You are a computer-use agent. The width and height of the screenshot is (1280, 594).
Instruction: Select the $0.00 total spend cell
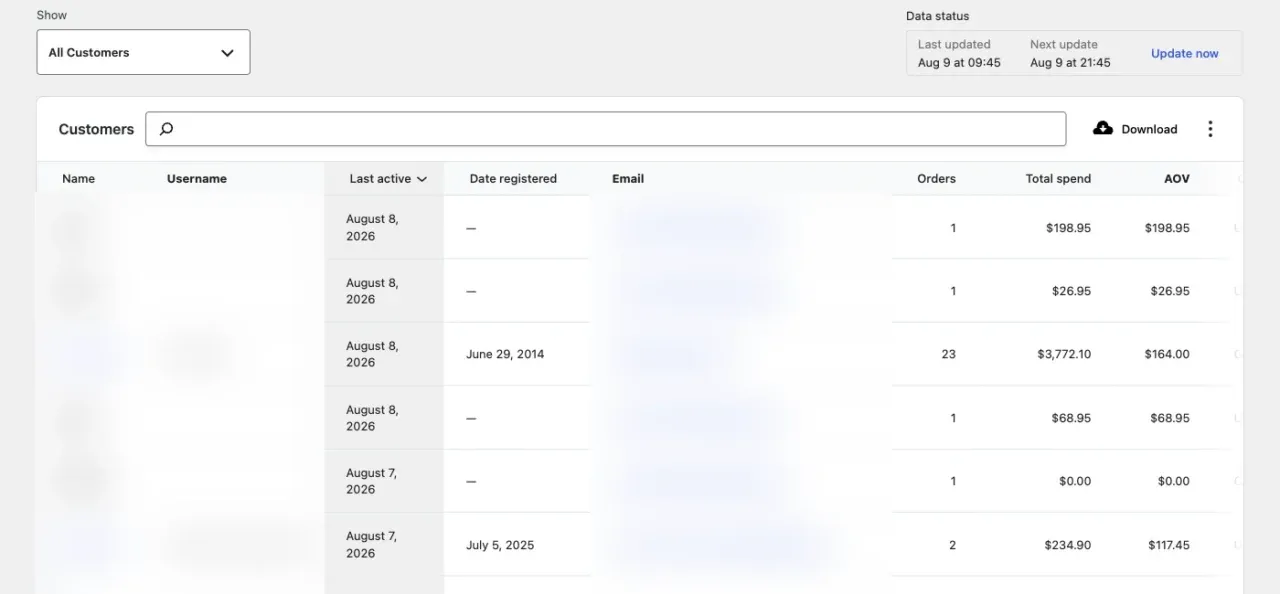(x=1075, y=481)
